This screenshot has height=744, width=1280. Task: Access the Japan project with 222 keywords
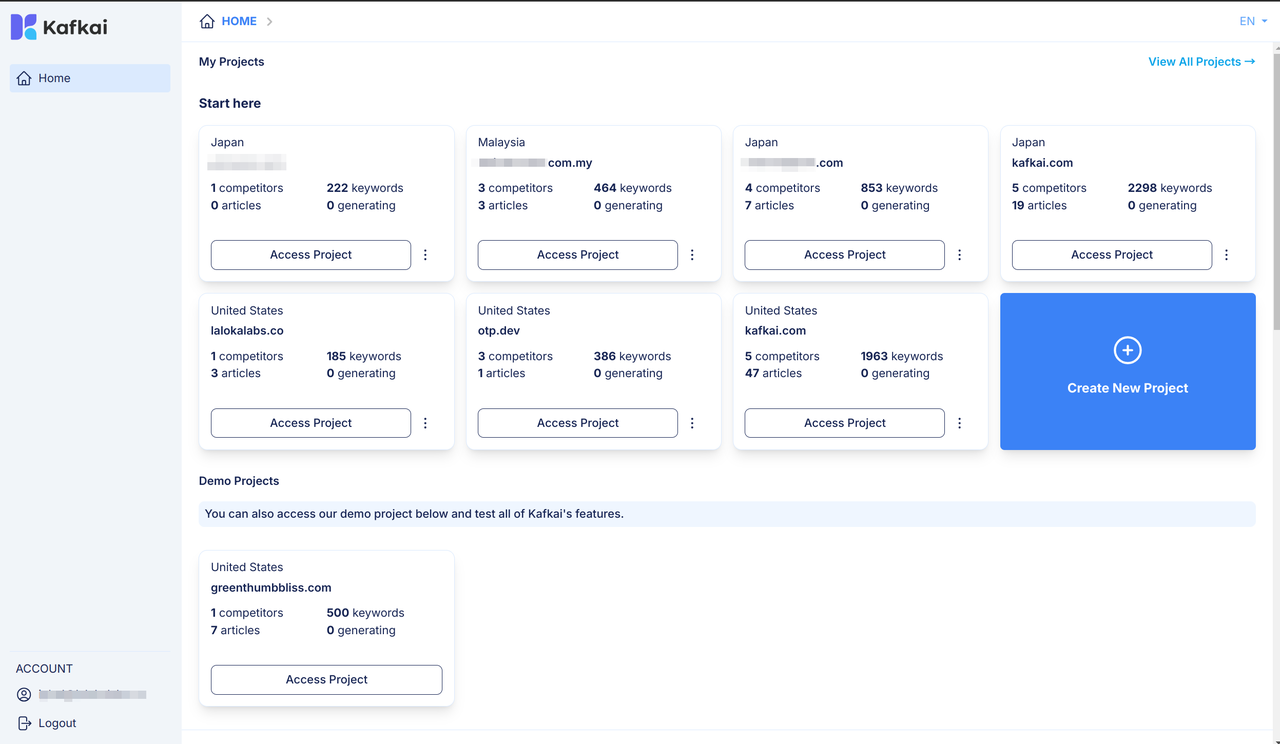[x=311, y=255]
